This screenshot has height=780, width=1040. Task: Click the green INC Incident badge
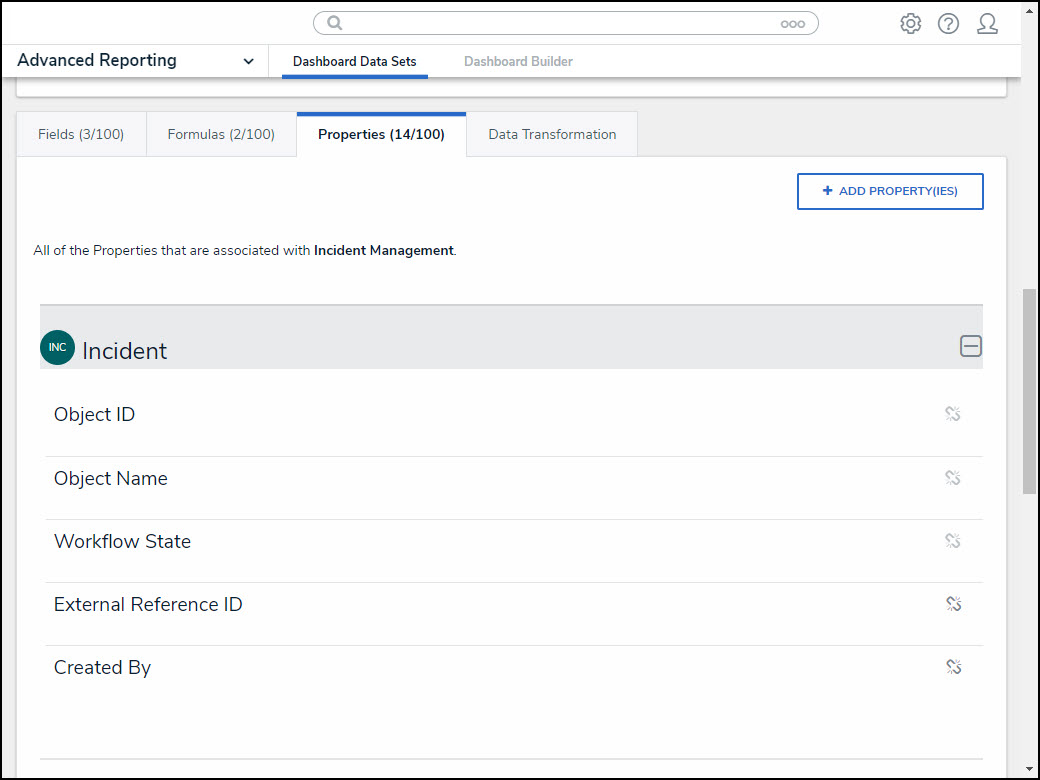[x=57, y=348]
